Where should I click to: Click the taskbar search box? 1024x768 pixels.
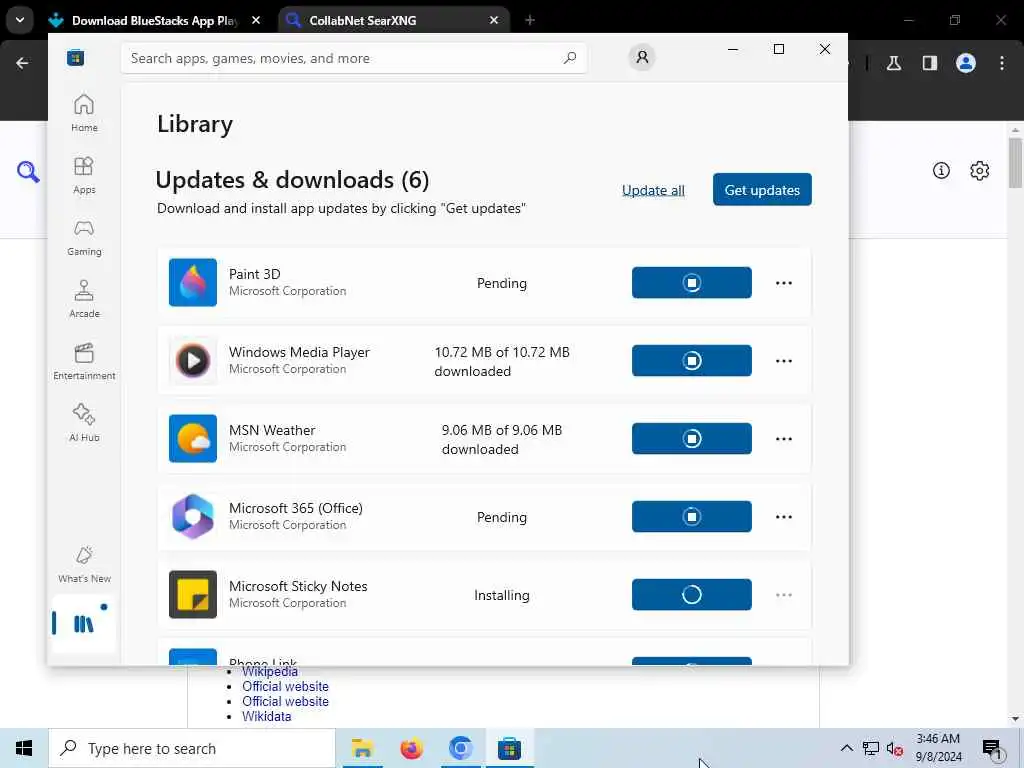coord(192,748)
